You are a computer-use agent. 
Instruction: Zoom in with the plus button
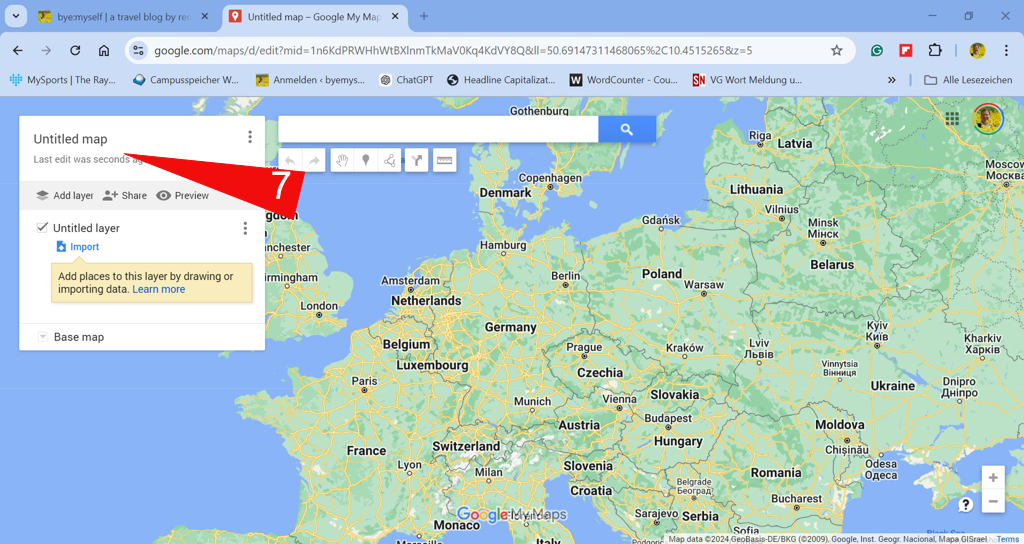point(993,477)
